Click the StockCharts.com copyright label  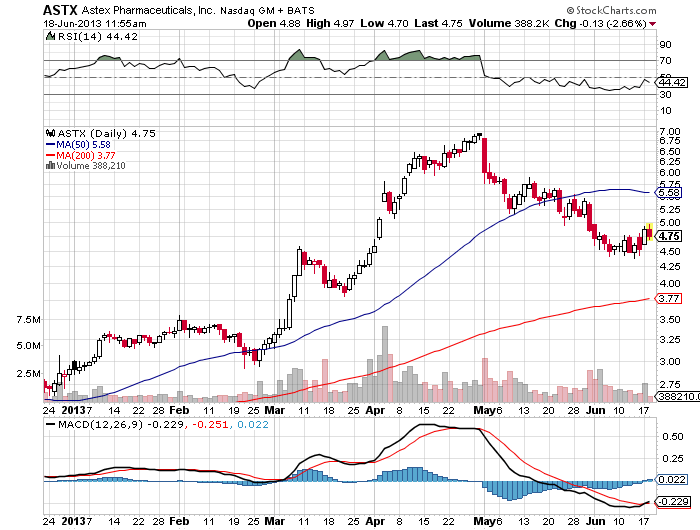(x=611, y=10)
